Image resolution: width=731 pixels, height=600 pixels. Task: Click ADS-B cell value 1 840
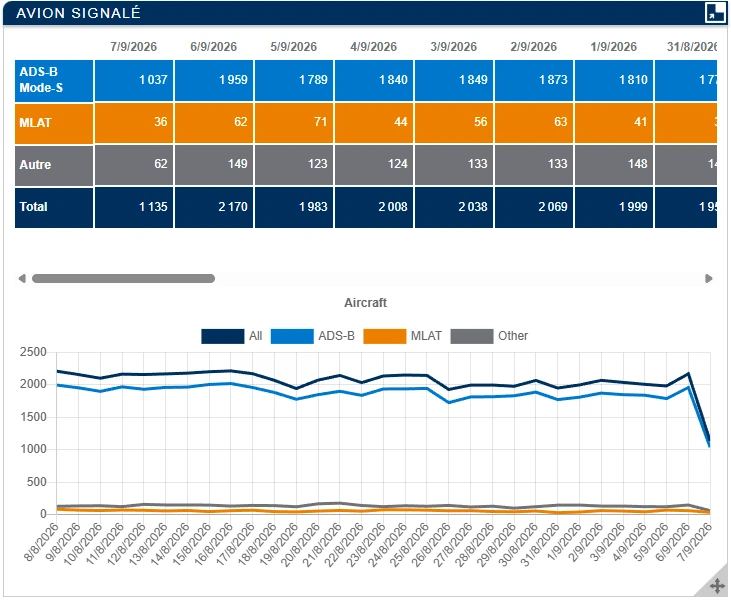tap(374, 80)
